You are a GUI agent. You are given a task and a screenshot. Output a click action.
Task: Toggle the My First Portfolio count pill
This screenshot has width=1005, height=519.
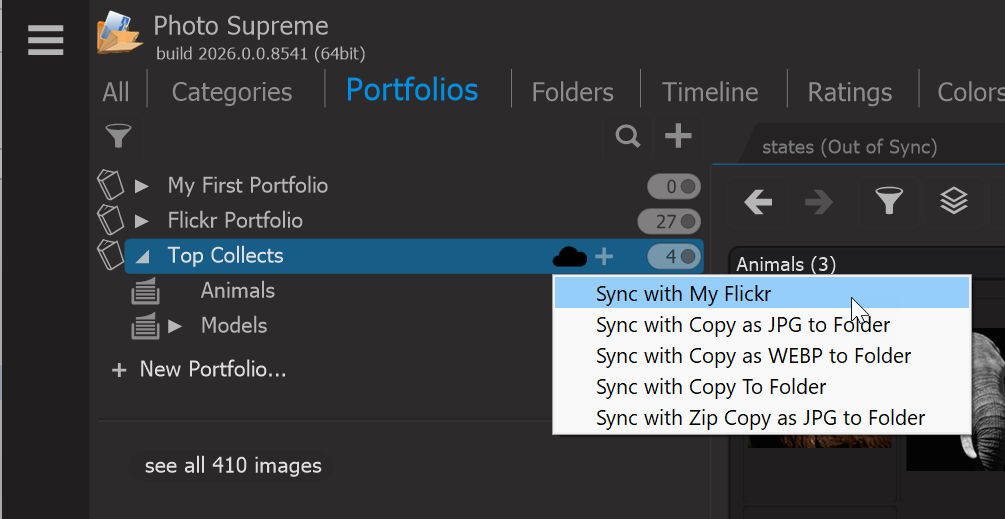tap(674, 186)
